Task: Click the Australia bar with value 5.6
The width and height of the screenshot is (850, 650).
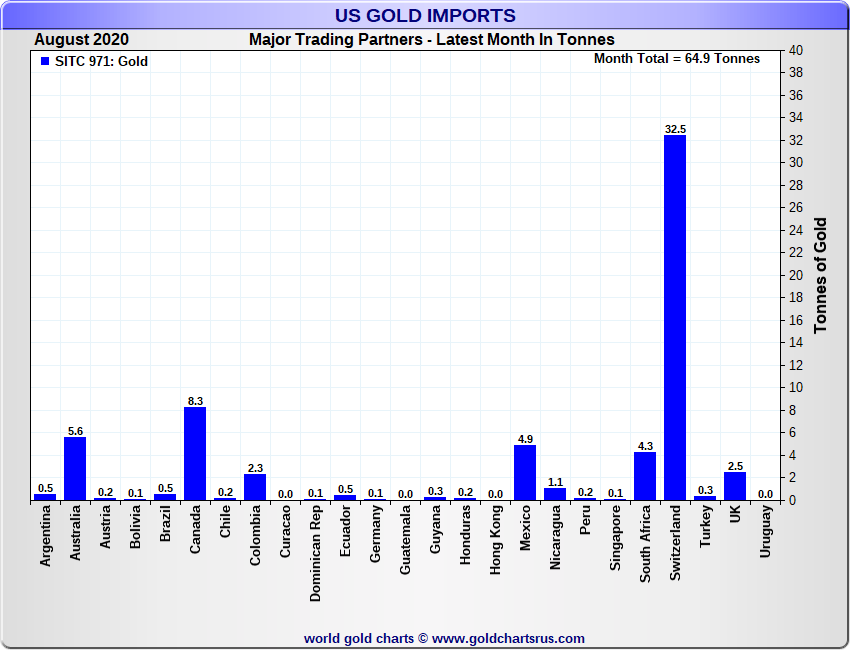Action: [x=75, y=468]
